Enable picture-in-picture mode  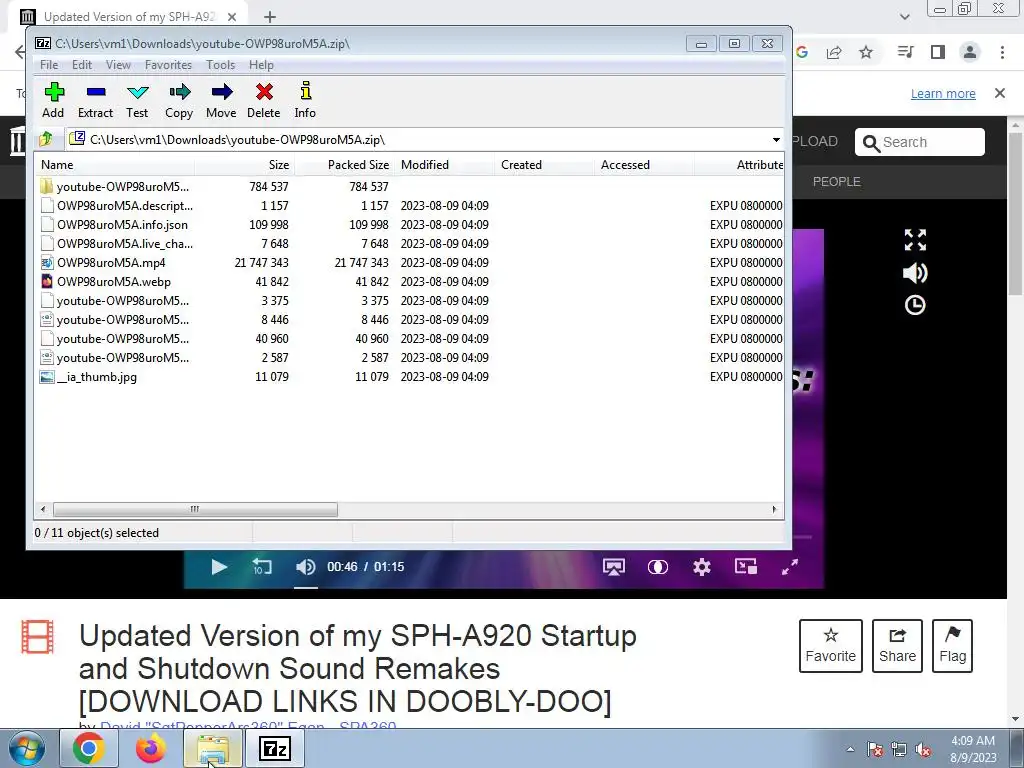coord(746,566)
